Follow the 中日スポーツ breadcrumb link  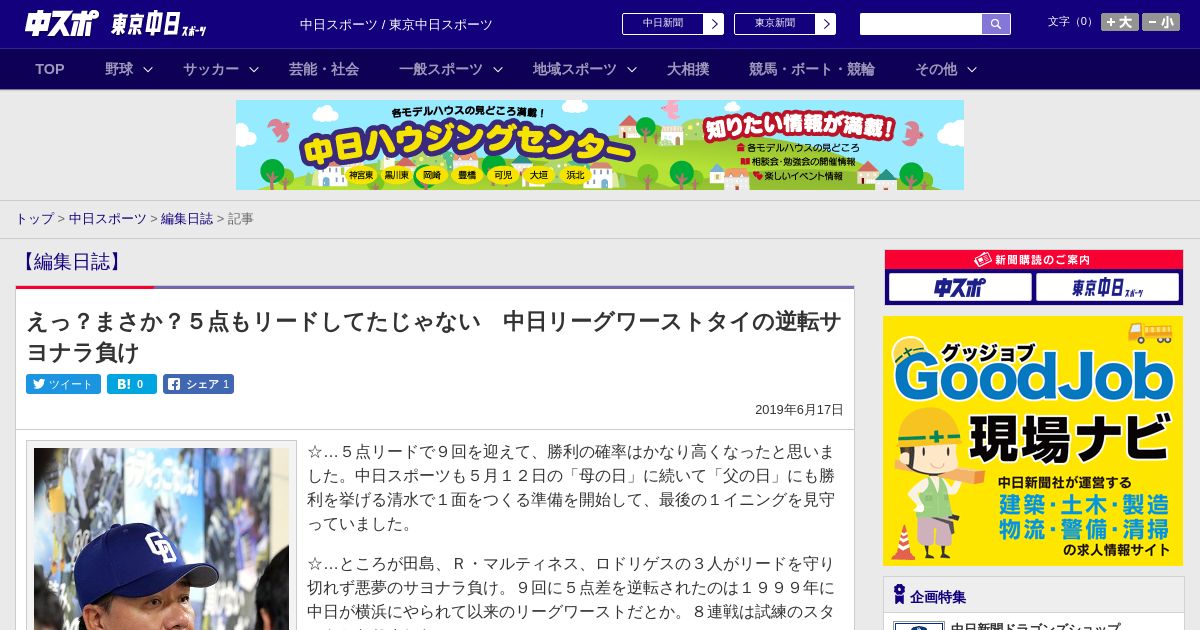point(107,218)
